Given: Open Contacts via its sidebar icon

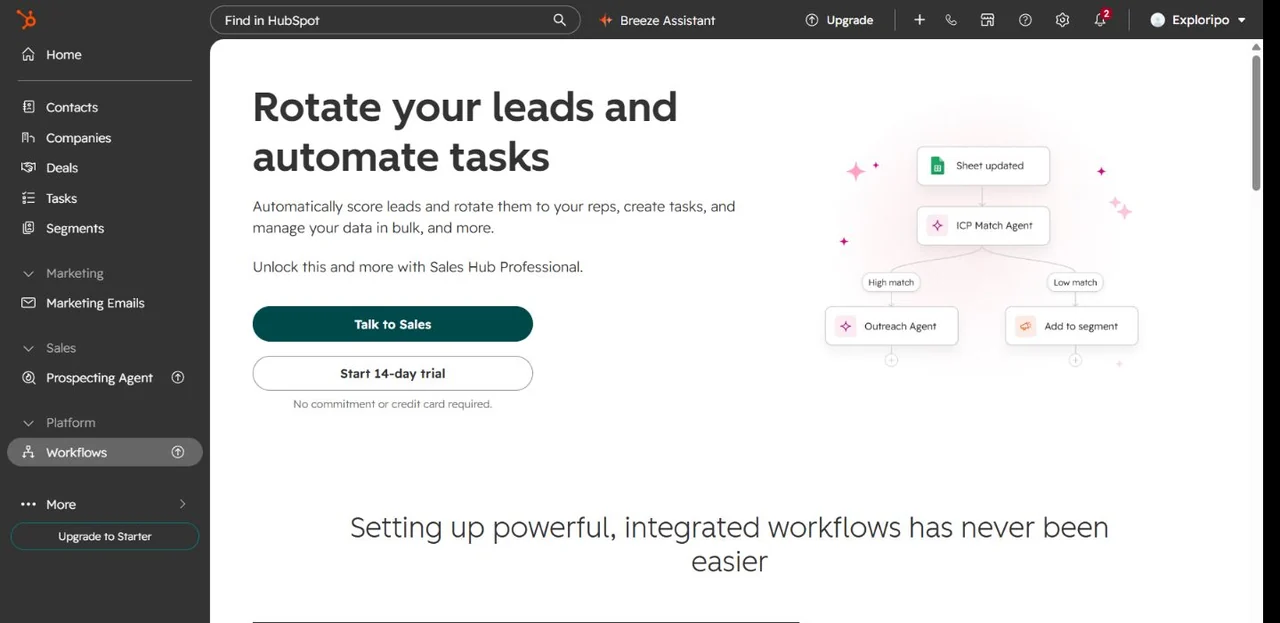Looking at the screenshot, I should coord(28,107).
